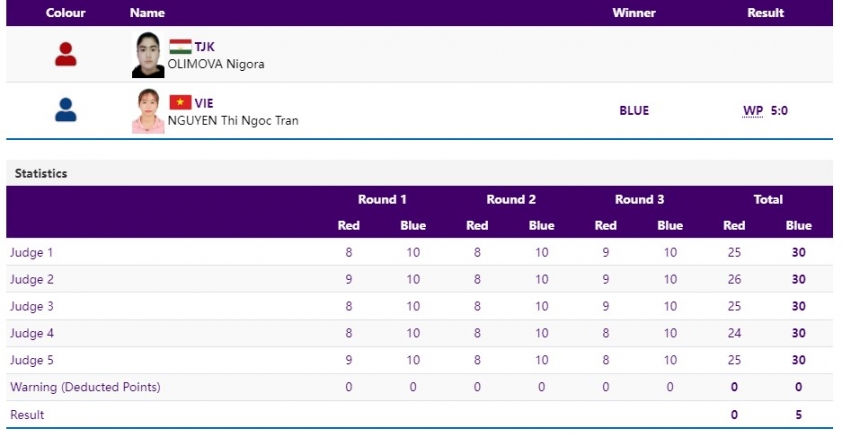Click the NGUYEN Thi Ngoc Tran name
The width and height of the screenshot is (842, 437).
[x=233, y=120]
